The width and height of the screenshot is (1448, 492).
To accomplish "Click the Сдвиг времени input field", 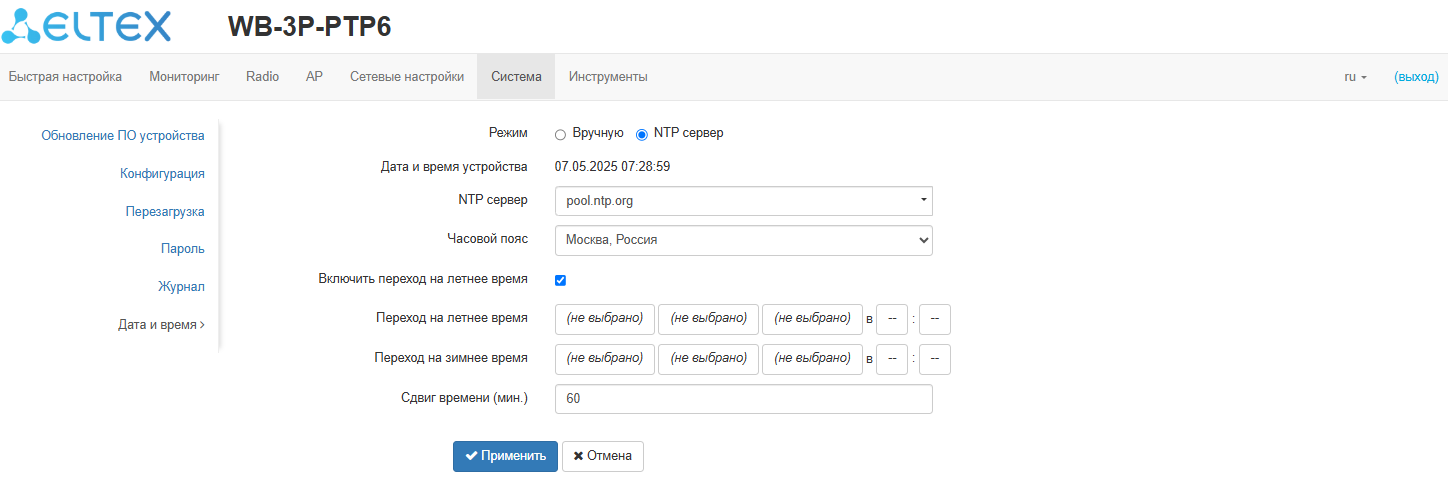I will click(743, 399).
